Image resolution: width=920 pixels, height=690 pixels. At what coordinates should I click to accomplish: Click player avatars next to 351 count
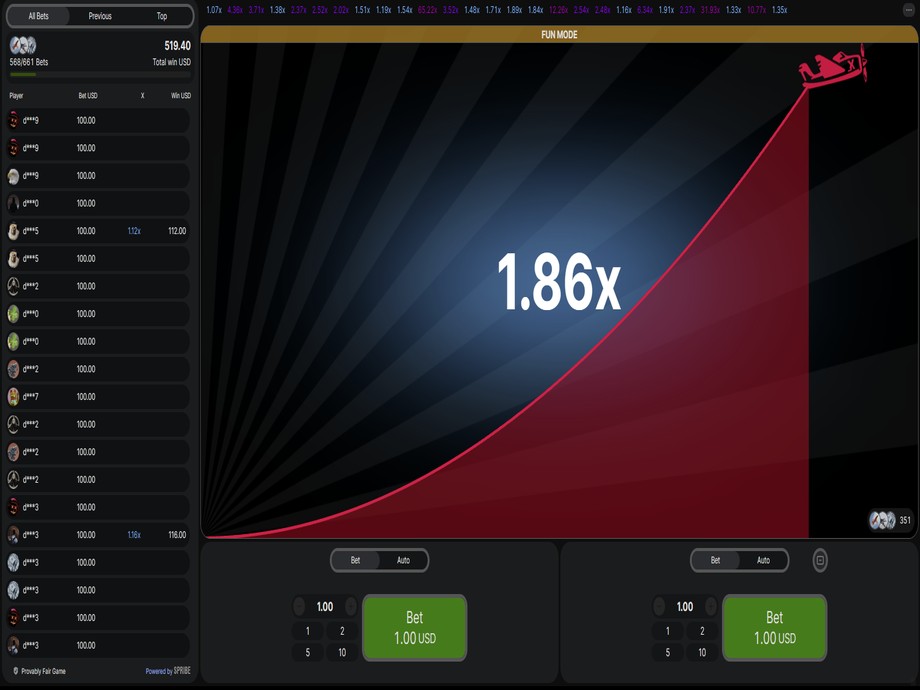[x=881, y=520]
